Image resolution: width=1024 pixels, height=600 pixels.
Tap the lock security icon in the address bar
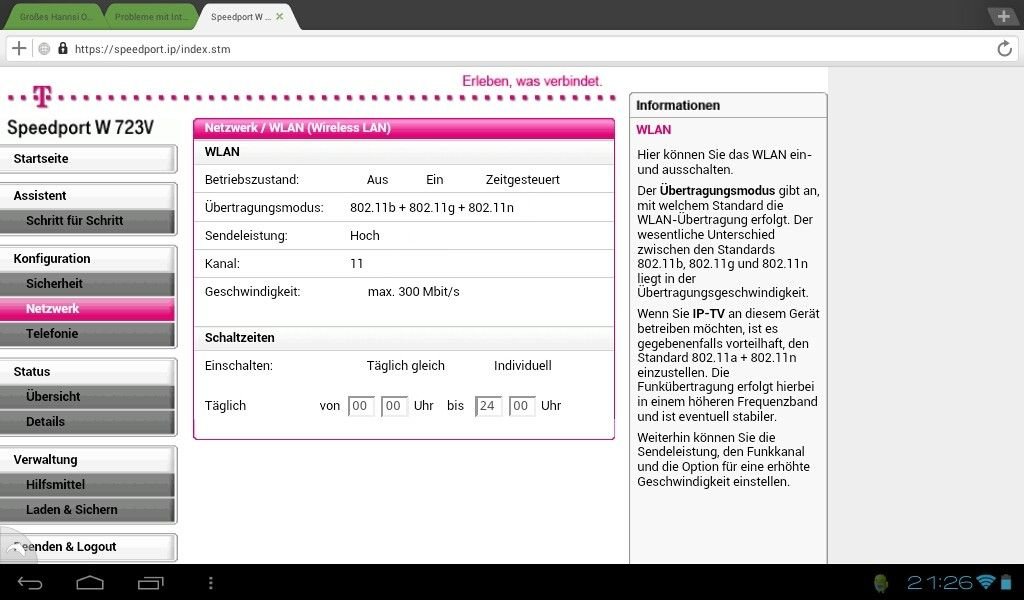63,48
